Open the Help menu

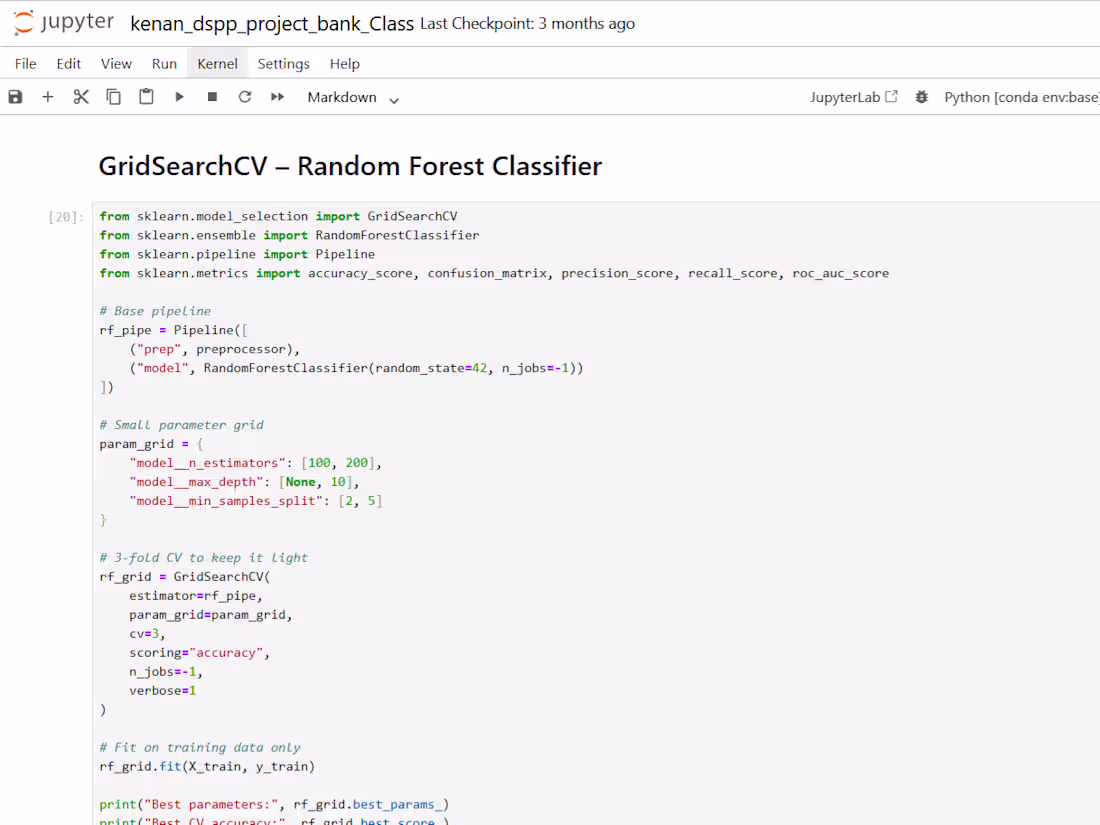(344, 64)
